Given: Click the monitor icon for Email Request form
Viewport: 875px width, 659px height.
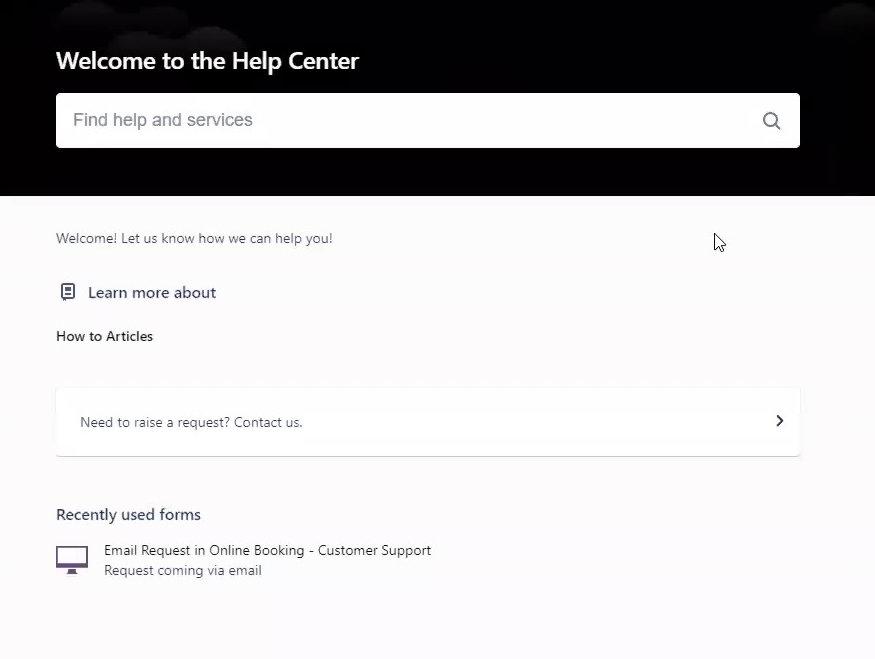Looking at the screenshot, I should click(72, 560).
